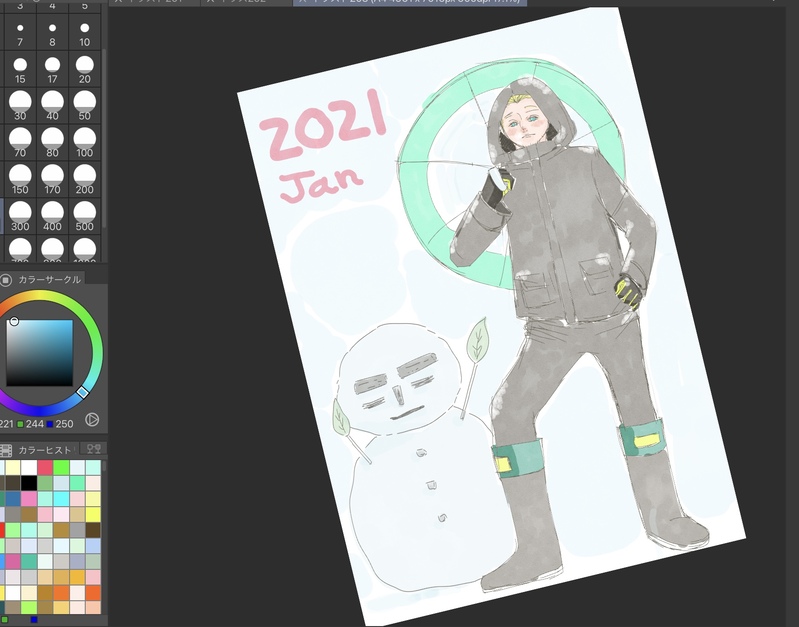Select the 400 brush size
Viewport: 799px width, 627px height.
(x=52, y=216)
